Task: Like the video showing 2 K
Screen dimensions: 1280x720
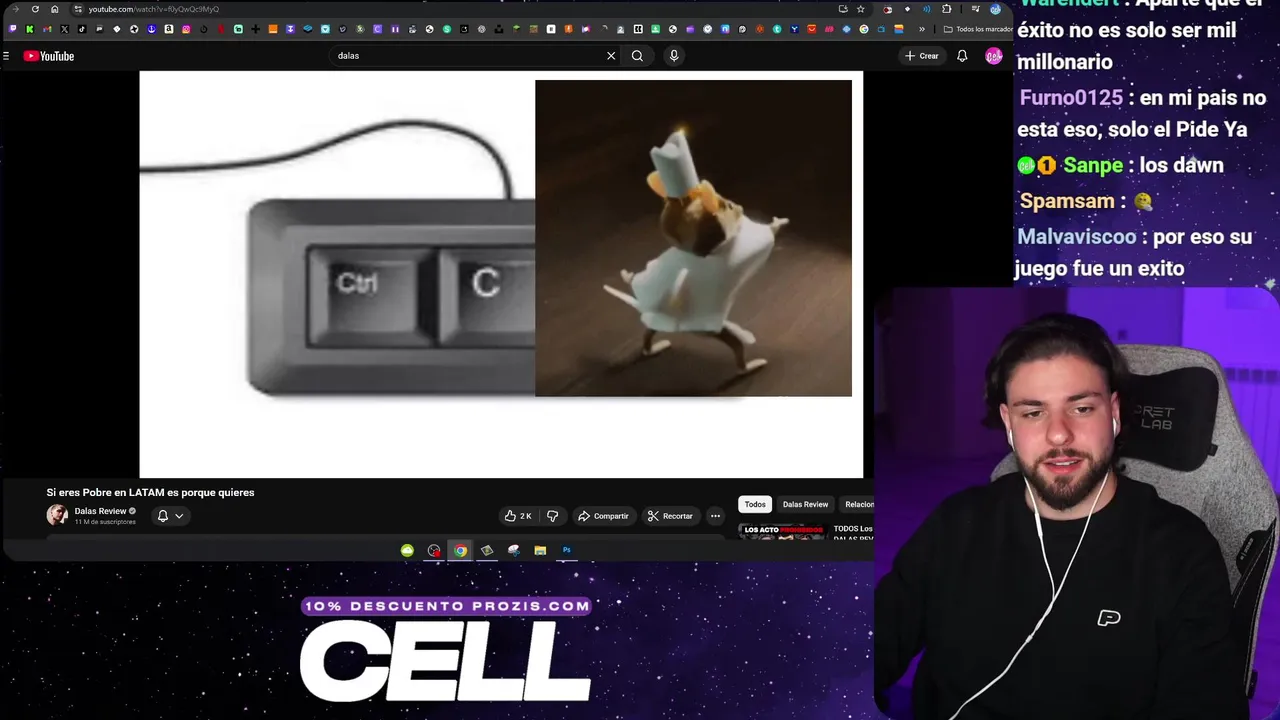Action: pos(518,516)
